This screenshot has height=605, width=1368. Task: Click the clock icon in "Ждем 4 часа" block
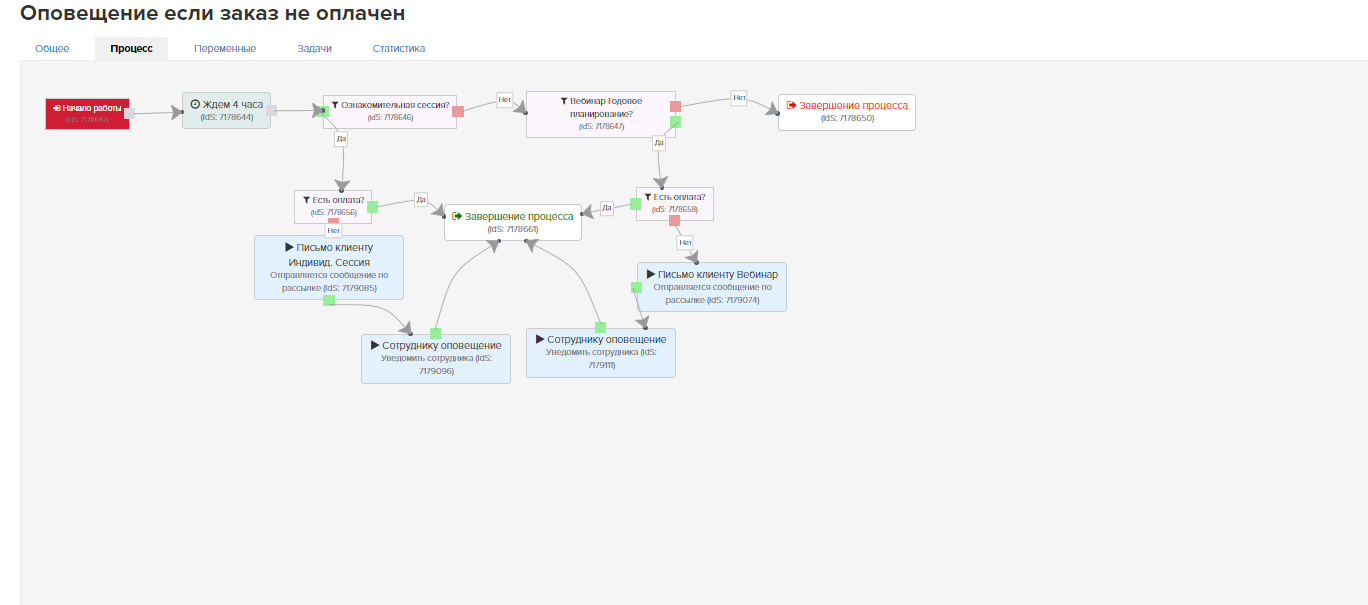point(195,104)
